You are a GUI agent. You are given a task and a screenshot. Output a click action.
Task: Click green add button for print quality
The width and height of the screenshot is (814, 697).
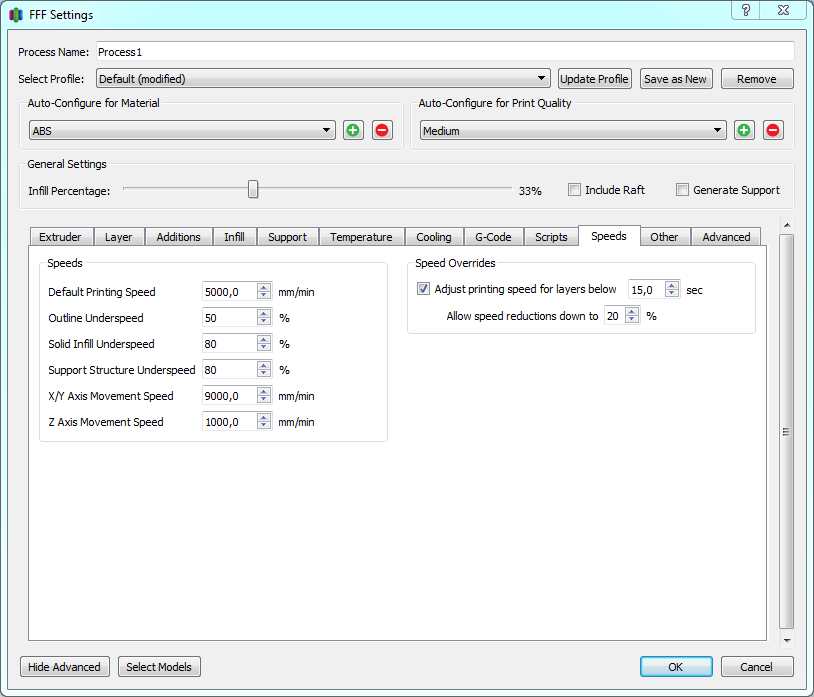click(x=744, y=130)
